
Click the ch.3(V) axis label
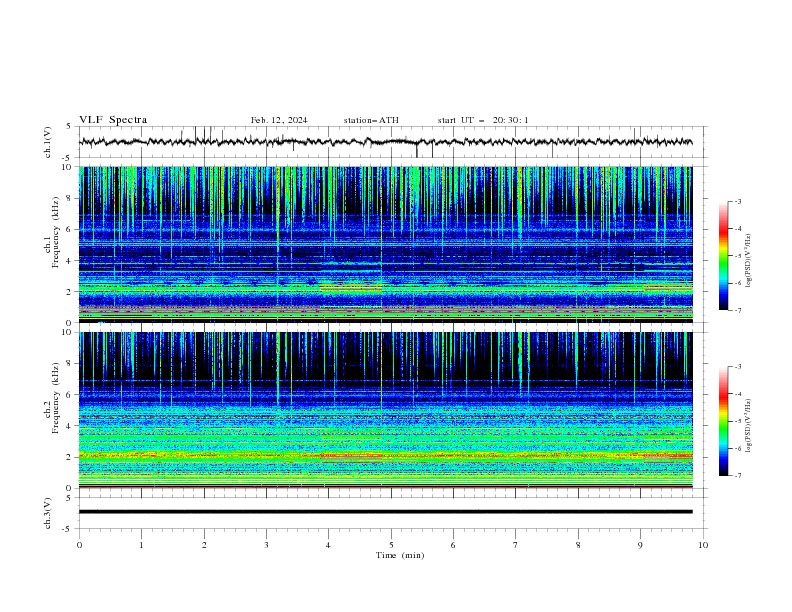click(x=48, y=513)
